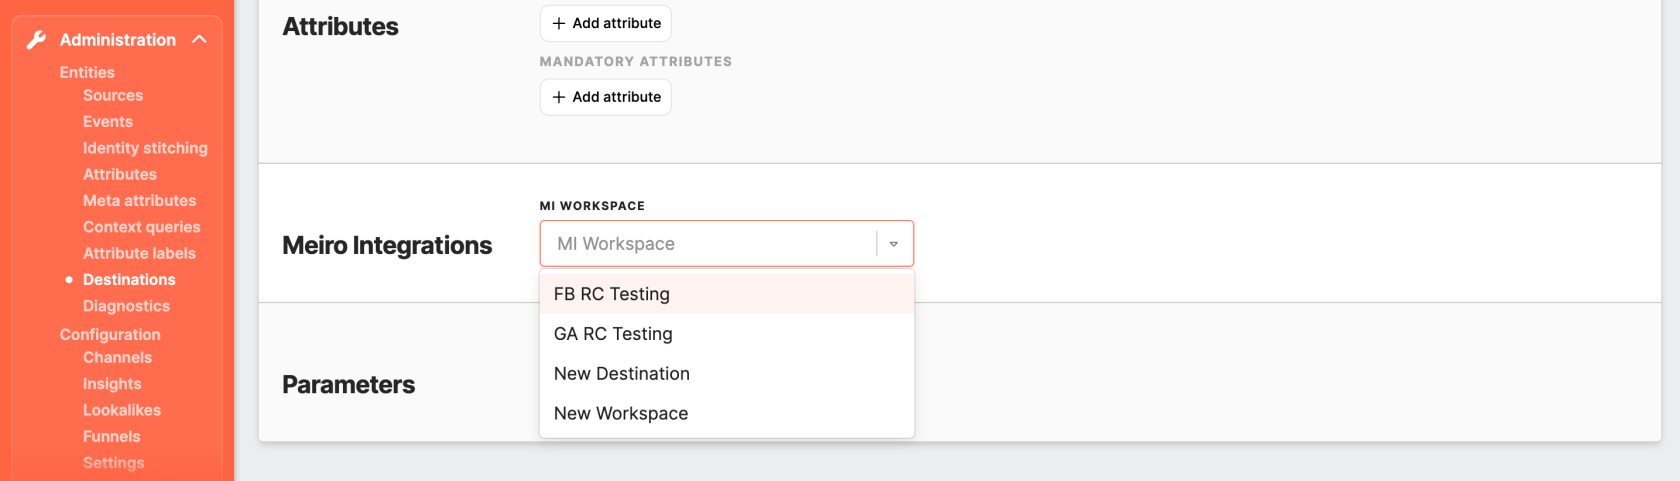This screenshot has height=481, width=1680.
Task: Click Add attribute button under Attributes
Action: [606, 23]
